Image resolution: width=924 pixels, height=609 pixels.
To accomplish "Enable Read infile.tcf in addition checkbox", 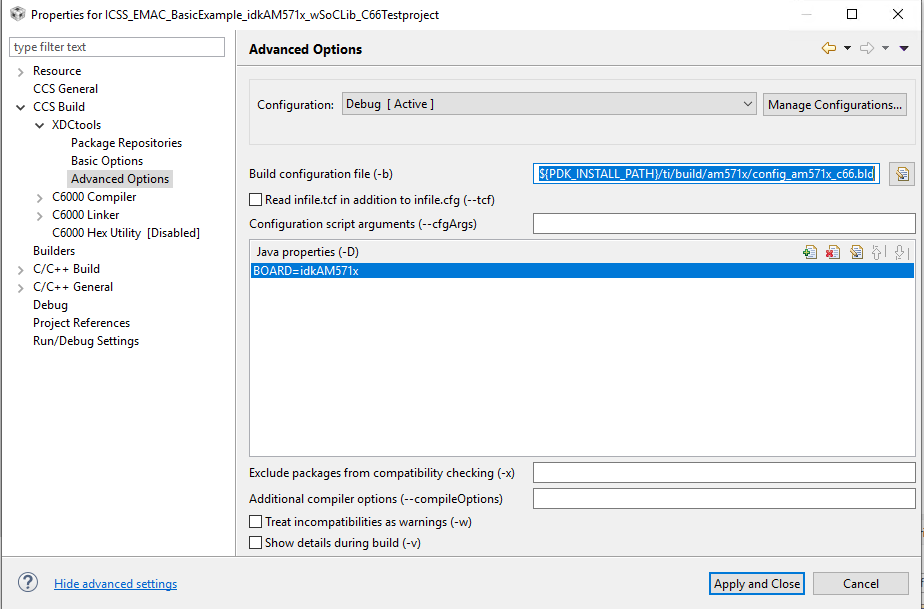I will pyautogui.click(x=256, y=200).
